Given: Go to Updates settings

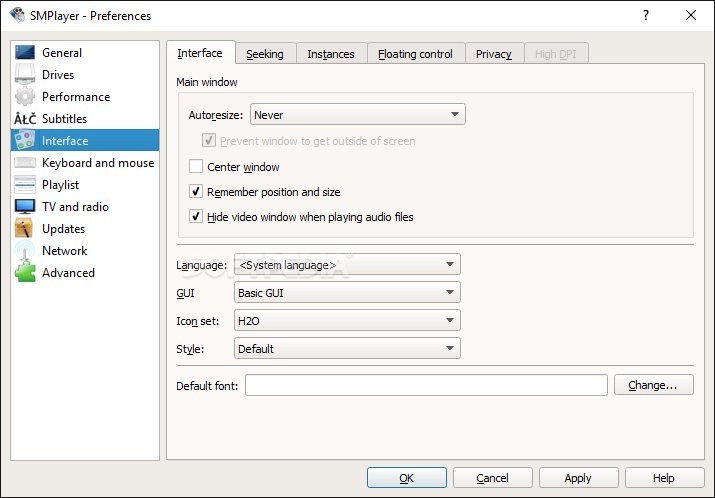Looking at the screenshot, I should click(85, 228).
